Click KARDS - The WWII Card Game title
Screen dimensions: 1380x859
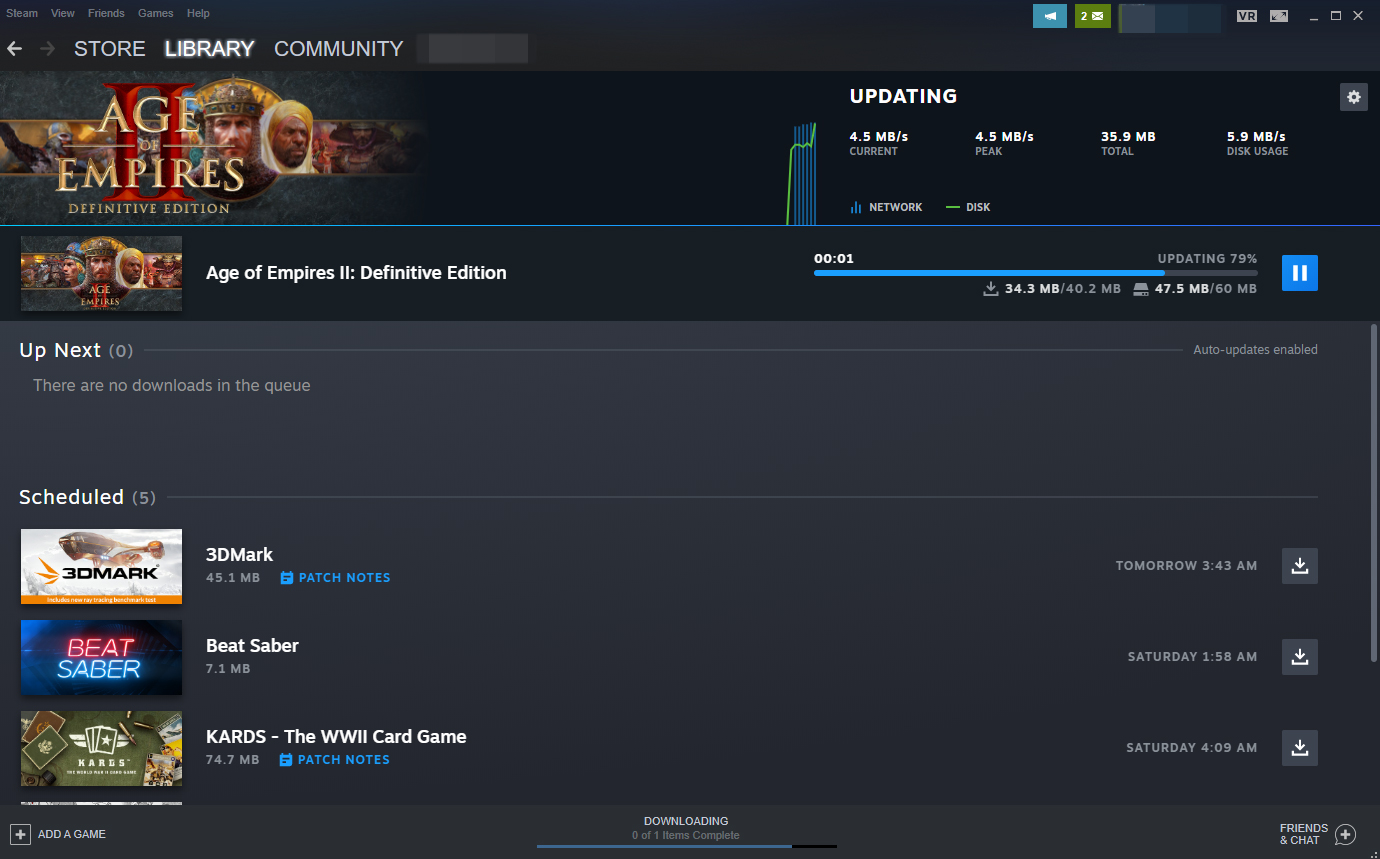click(336, 737)
